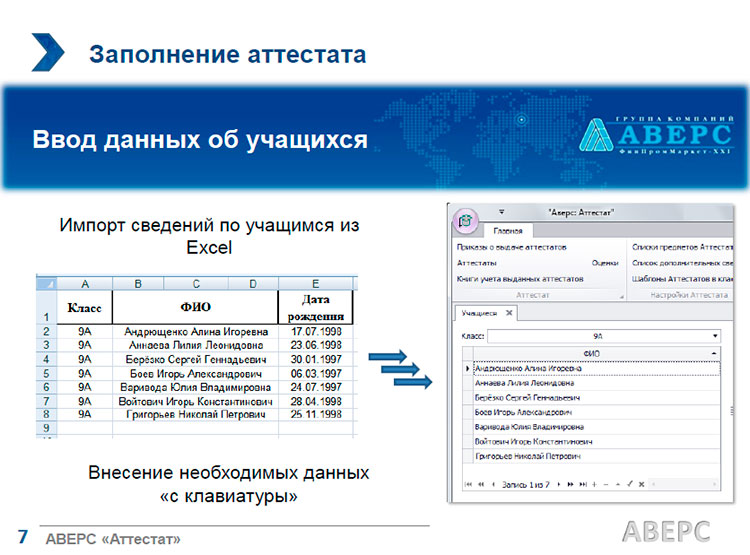Image resolution: width=750 pixels, height=555 pixels.
Task: Open the Оценки ribbon command
Action: click(605, 263)
